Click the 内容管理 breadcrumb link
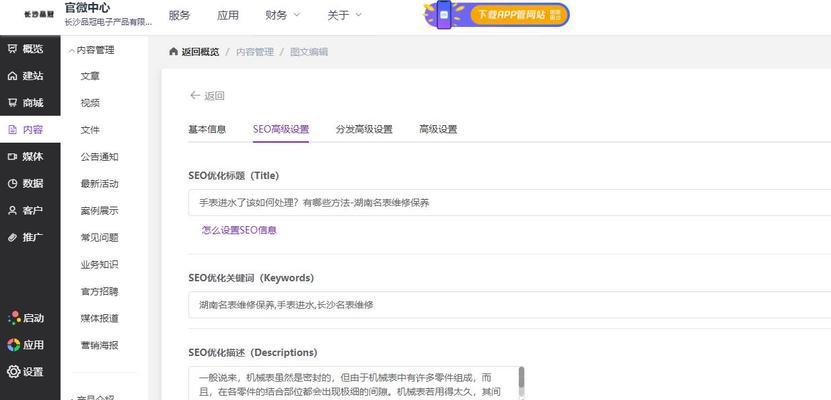 click(255, 52)
